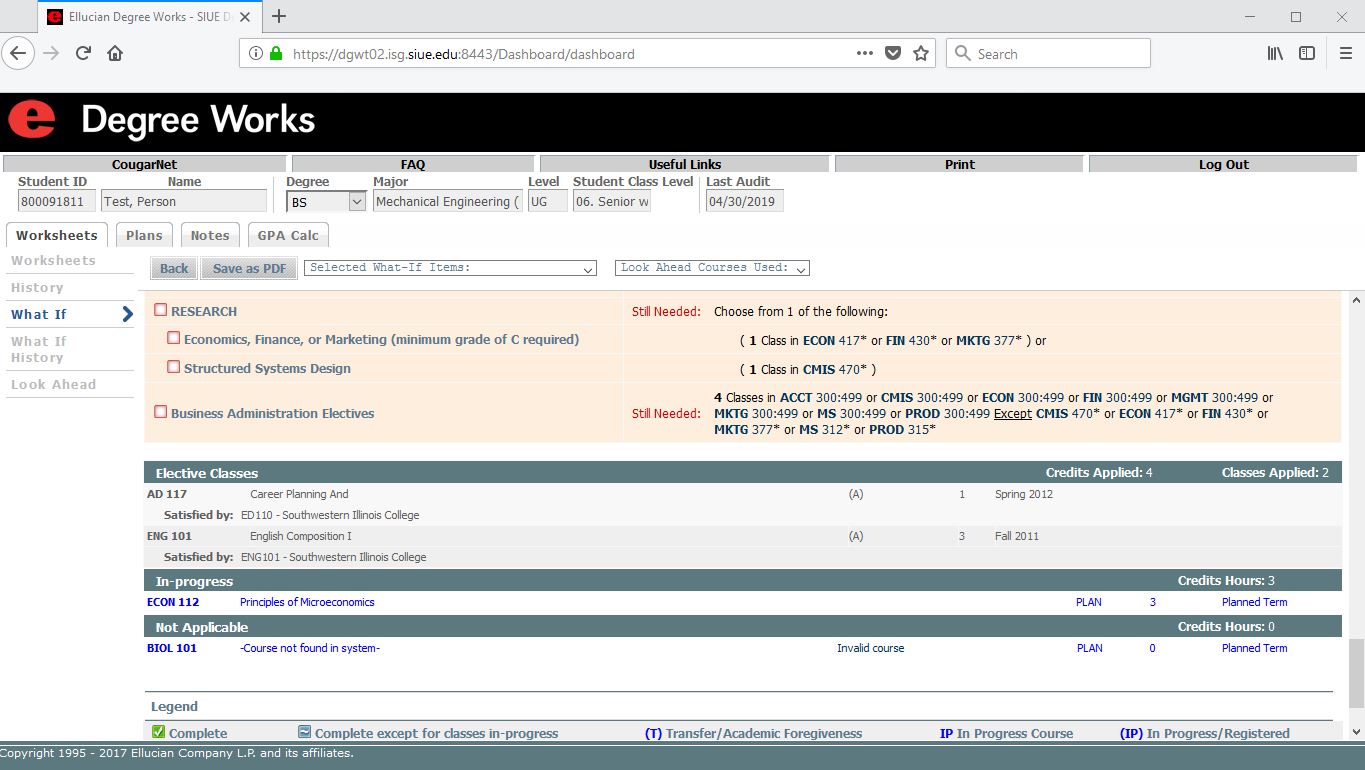Open the Plans tab
The height and width of the screenshot is (770, 1365).
(x=144, y=236)
